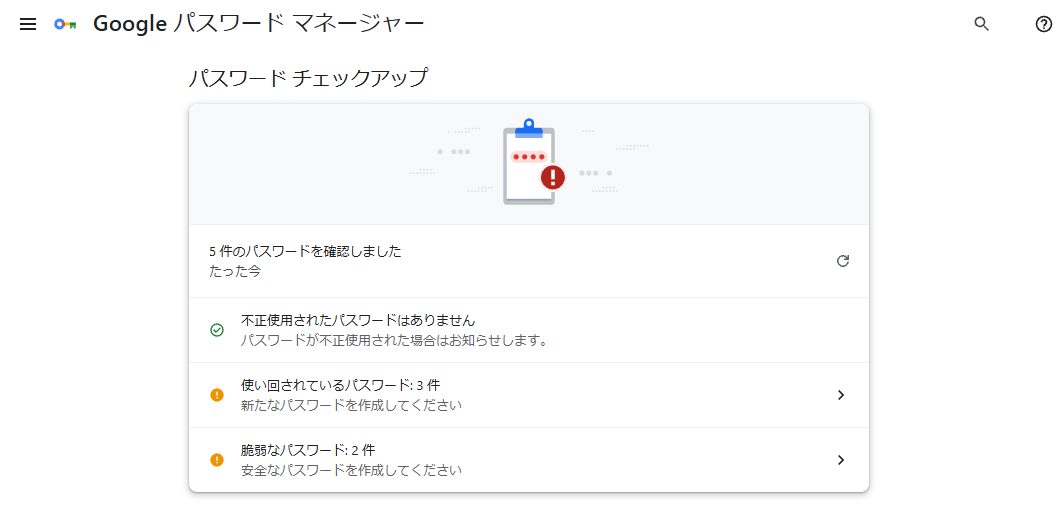This screenshot has height=515, width=1060.
Task: Expand 使い回されているパスワード with its chevron
Action: (x=841, y=395)
